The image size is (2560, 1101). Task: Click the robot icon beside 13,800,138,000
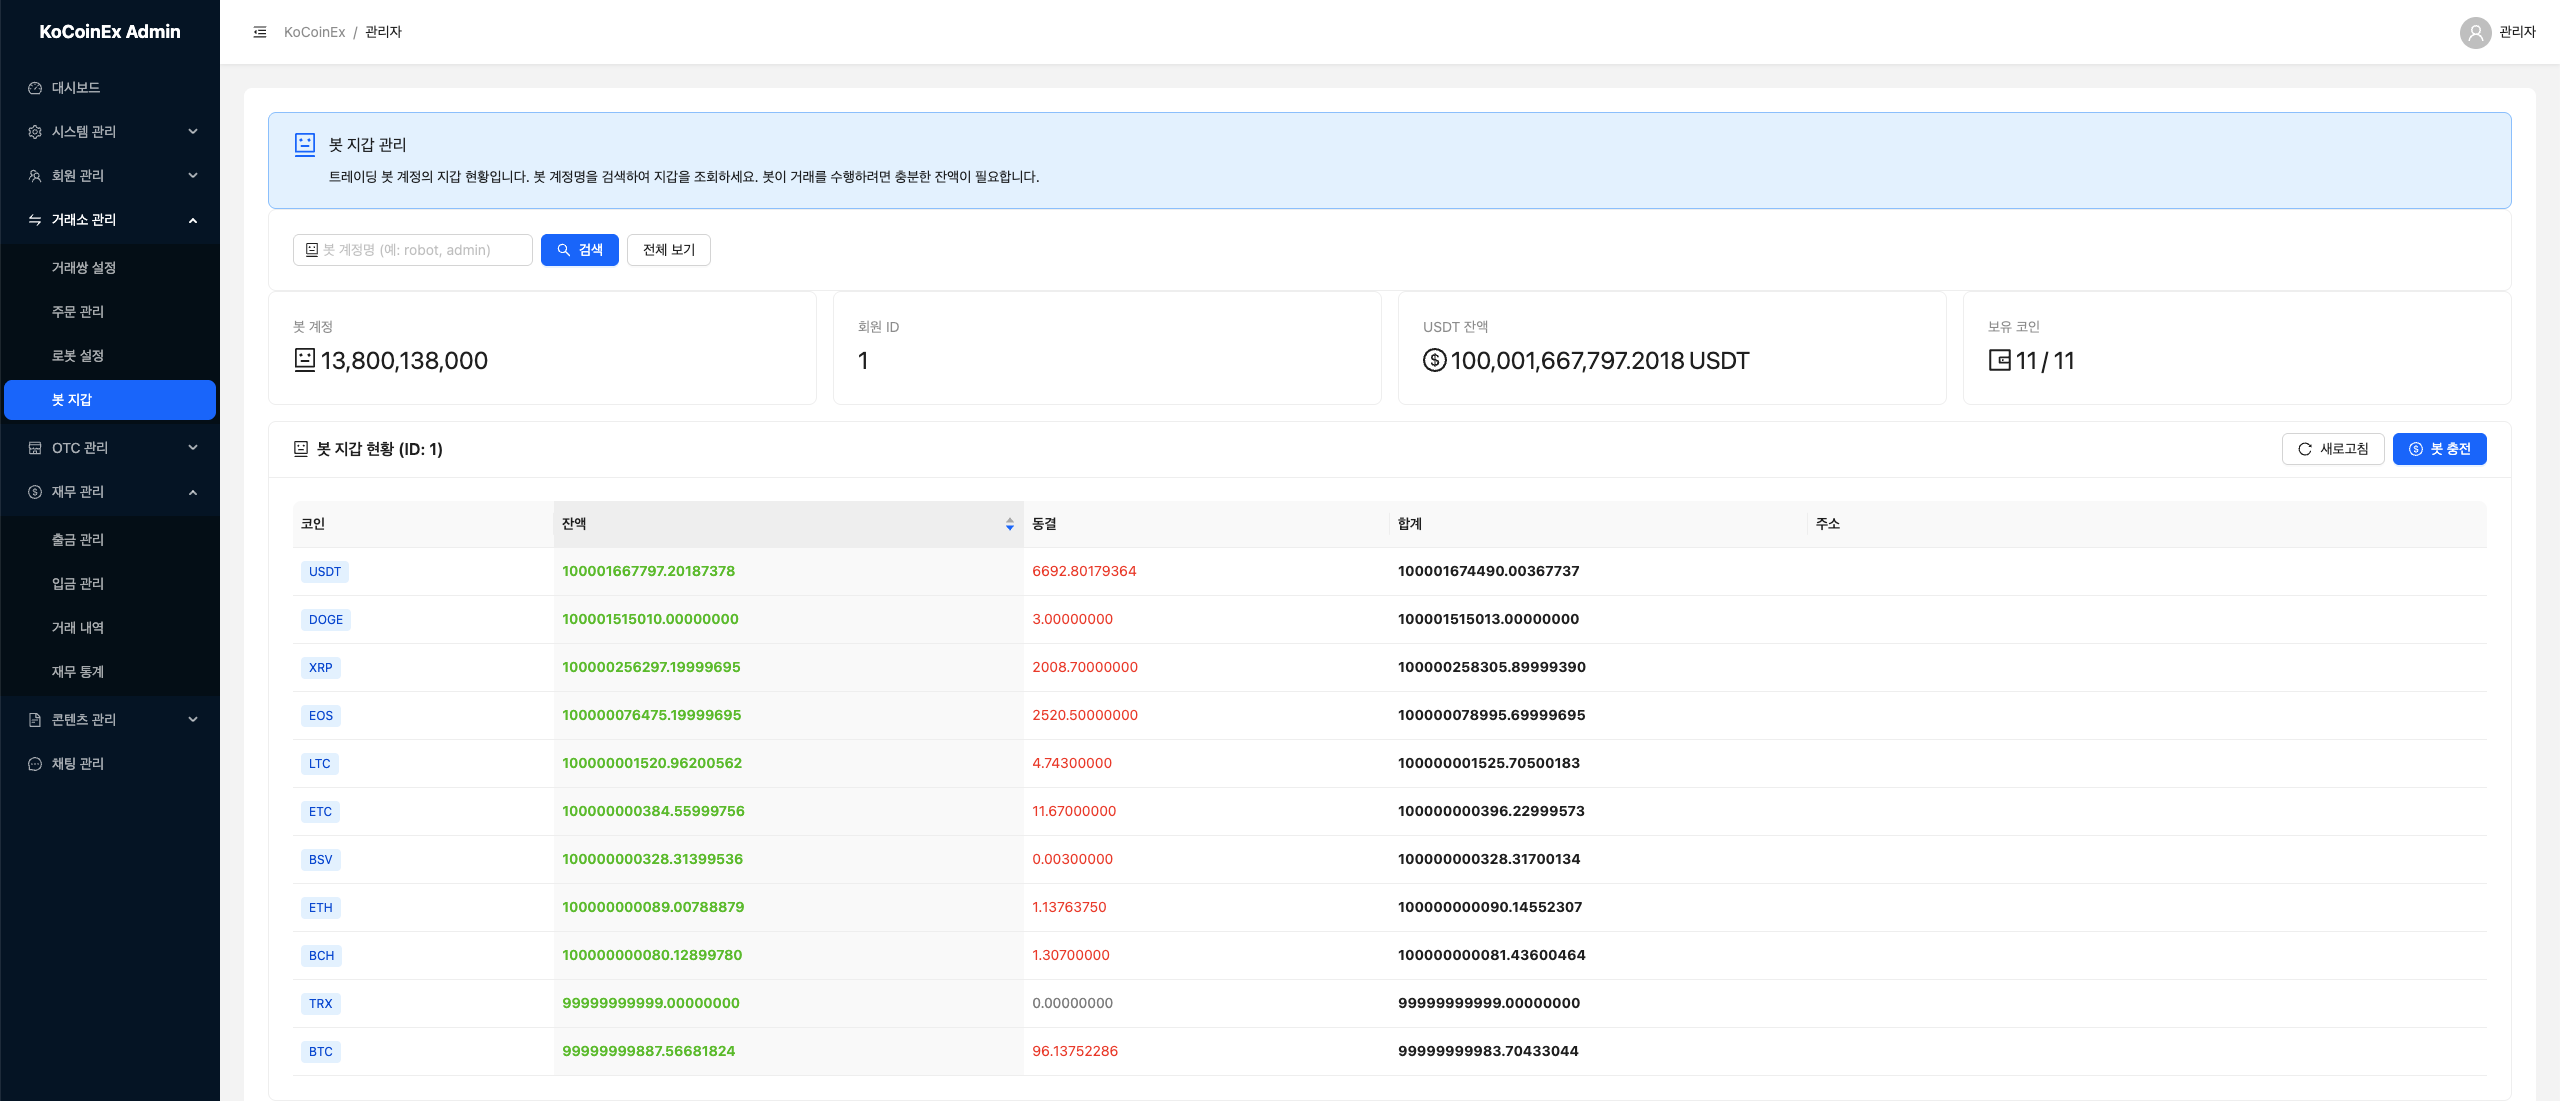click(305, 360)
